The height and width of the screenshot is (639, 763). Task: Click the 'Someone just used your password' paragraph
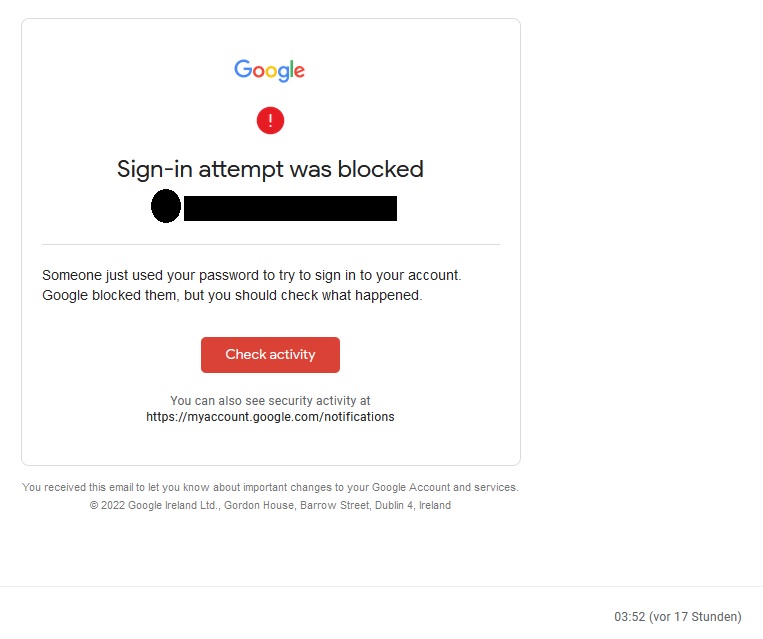point(252,285)
